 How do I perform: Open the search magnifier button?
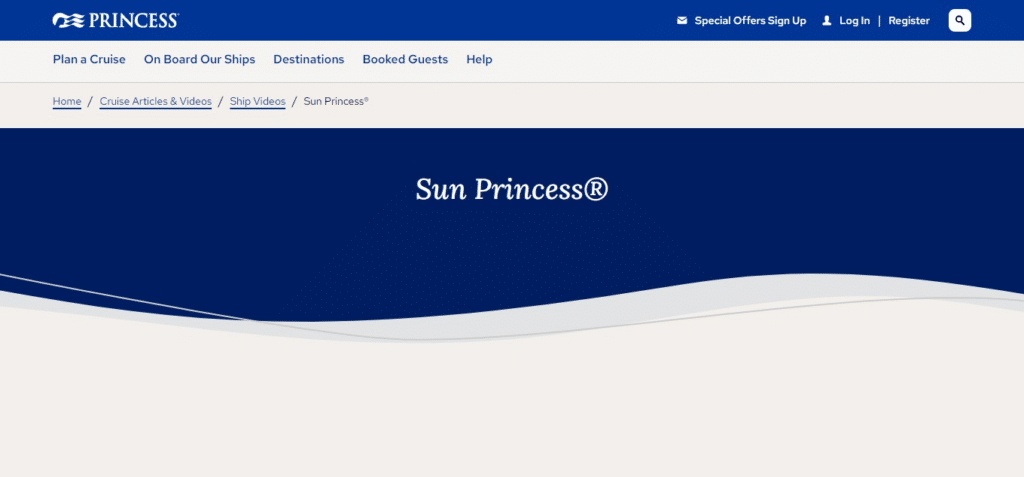[959, 20]
